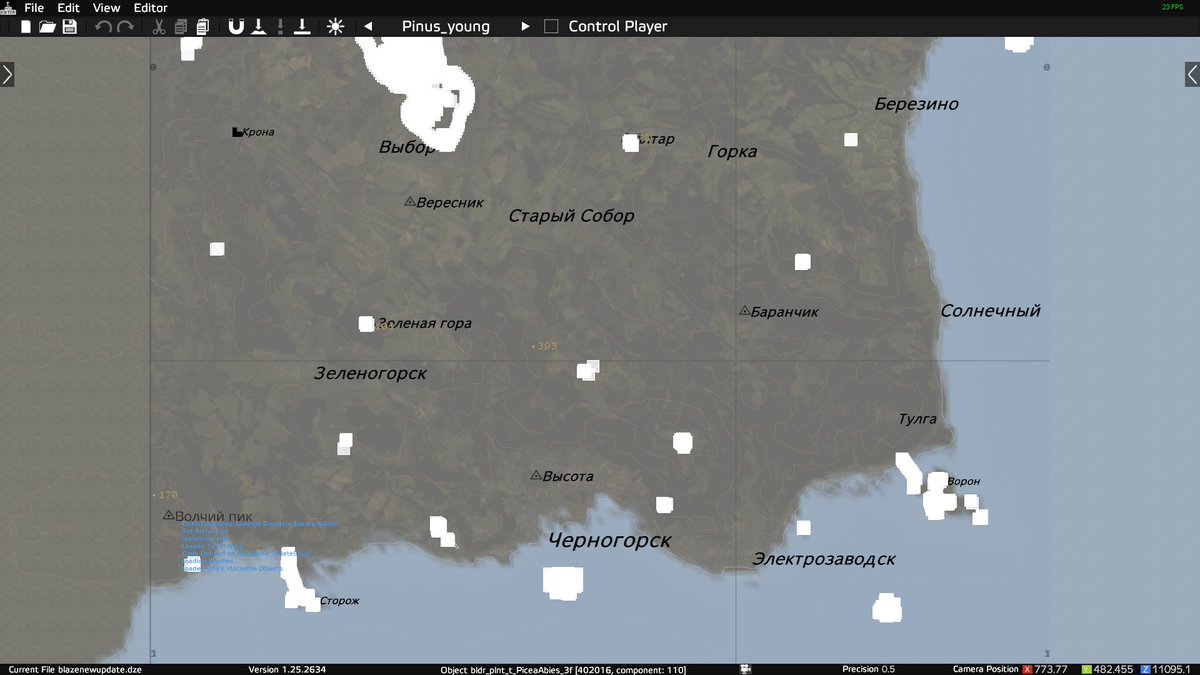Click the Pinus_young object selector
The image size is (1200, 675).
tap(445, 27)
